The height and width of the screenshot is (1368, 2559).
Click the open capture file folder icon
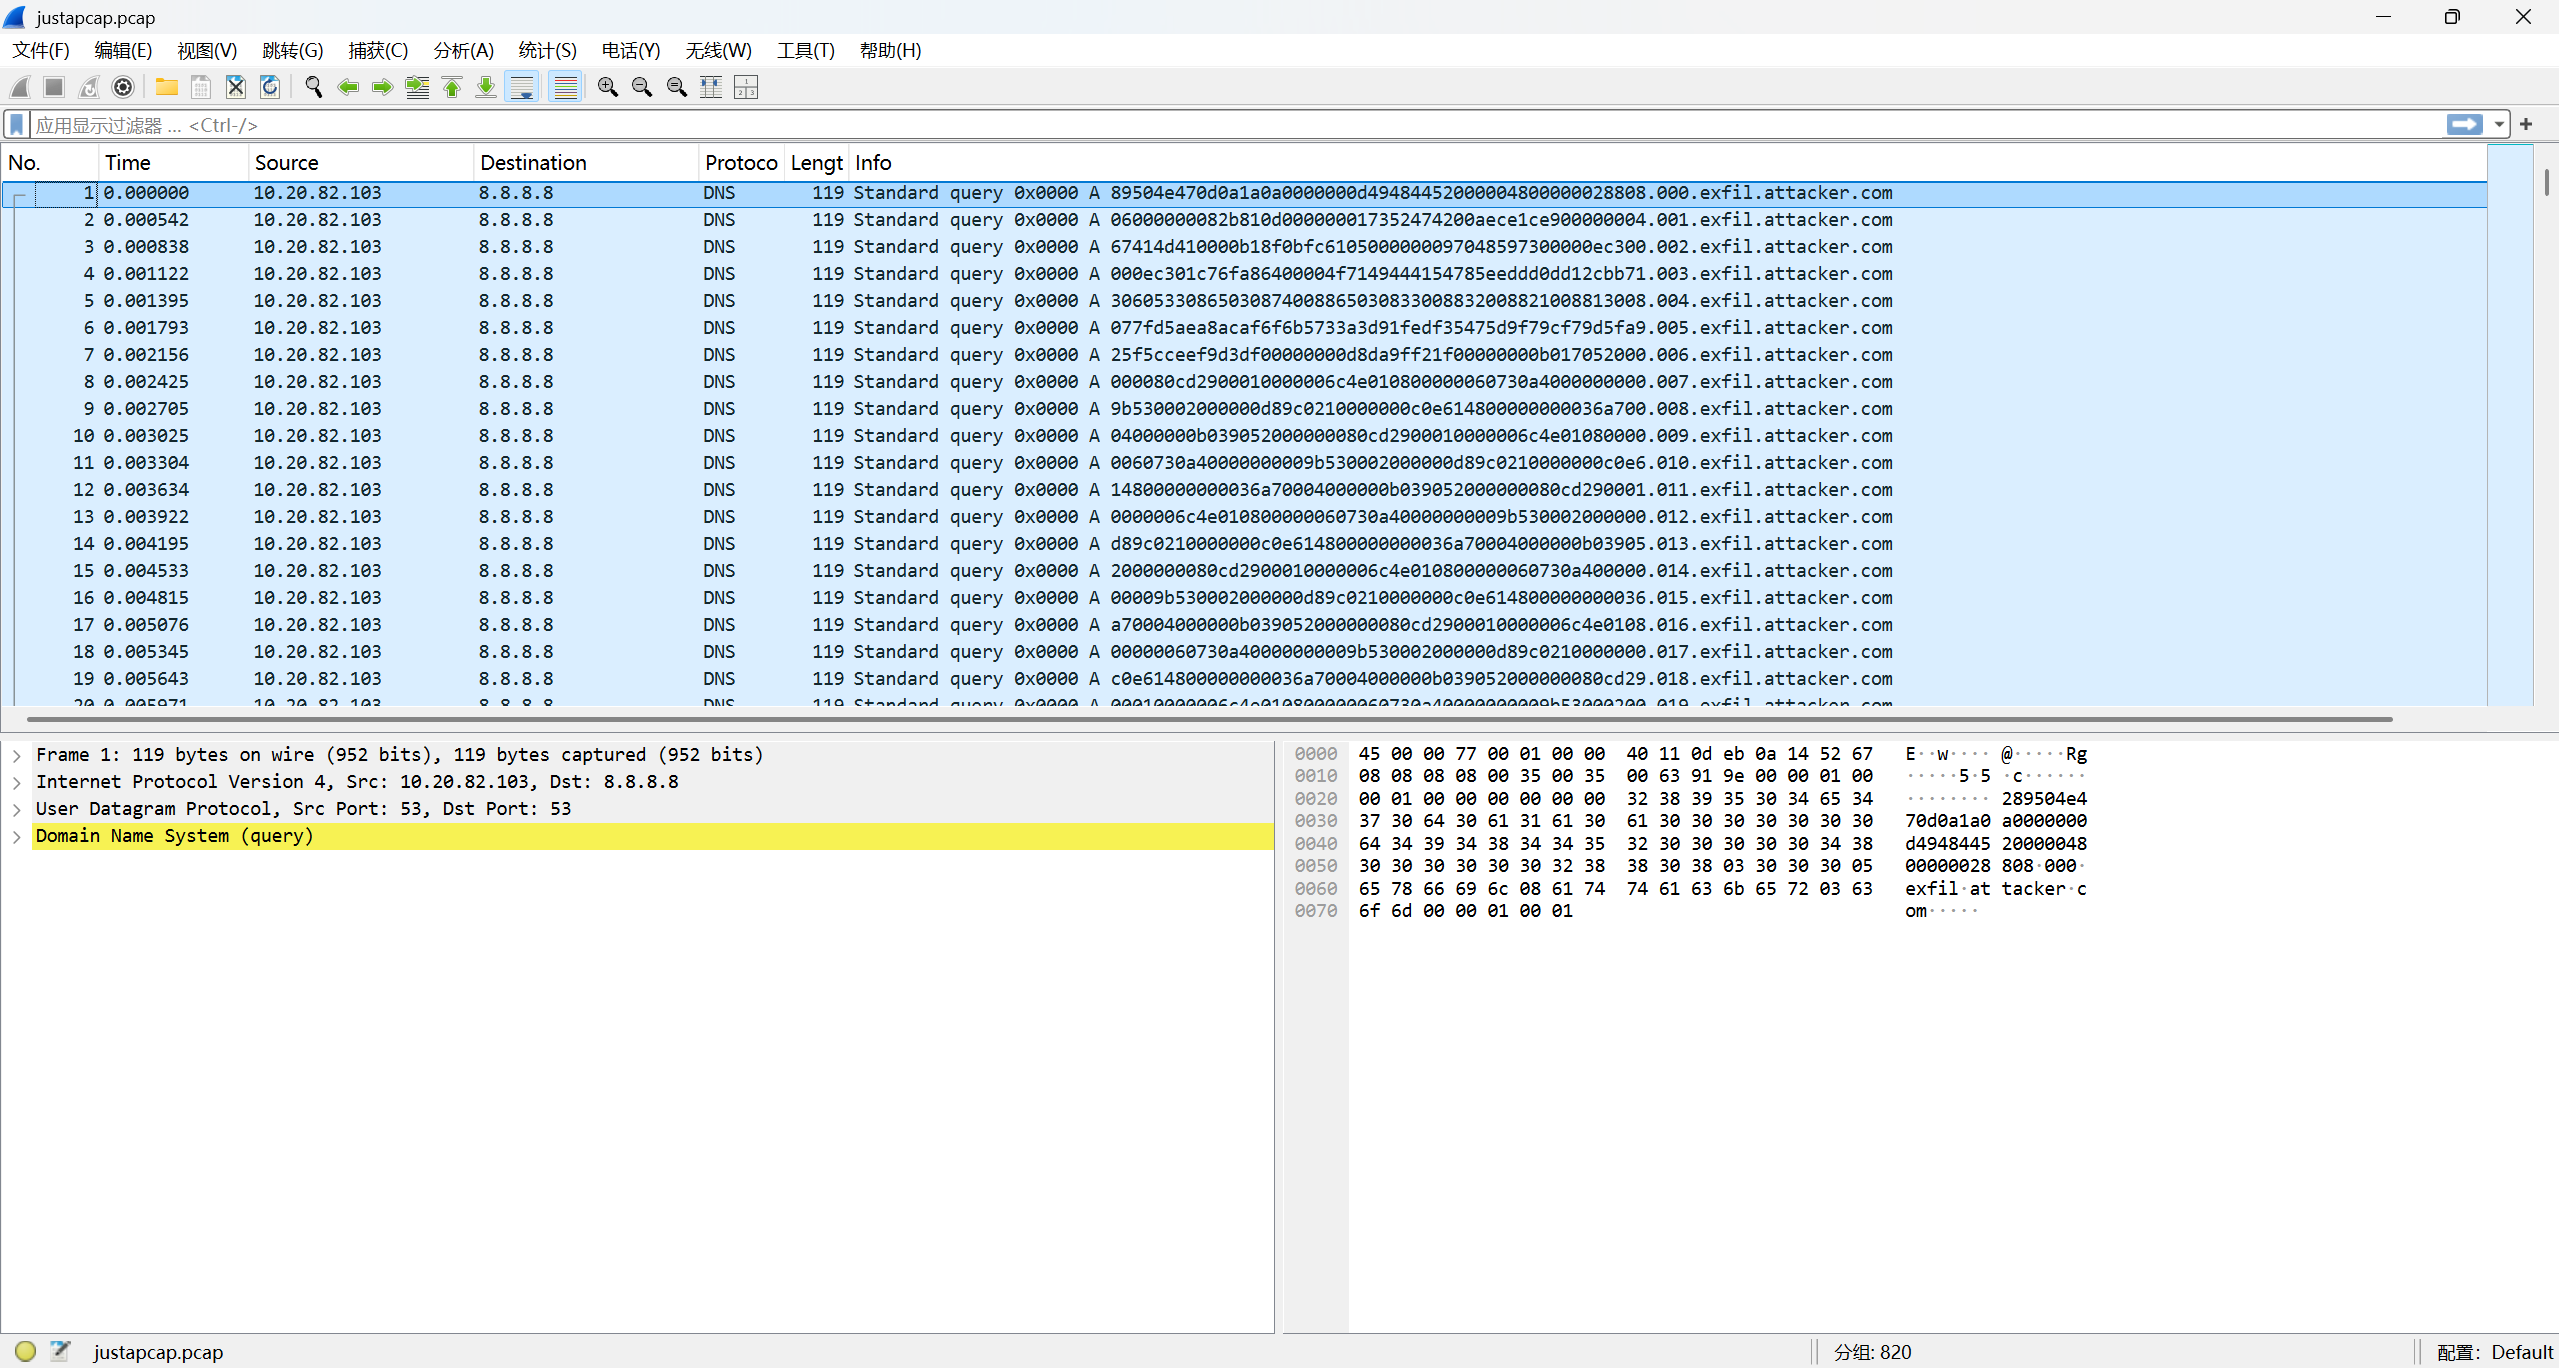(166, 88)
